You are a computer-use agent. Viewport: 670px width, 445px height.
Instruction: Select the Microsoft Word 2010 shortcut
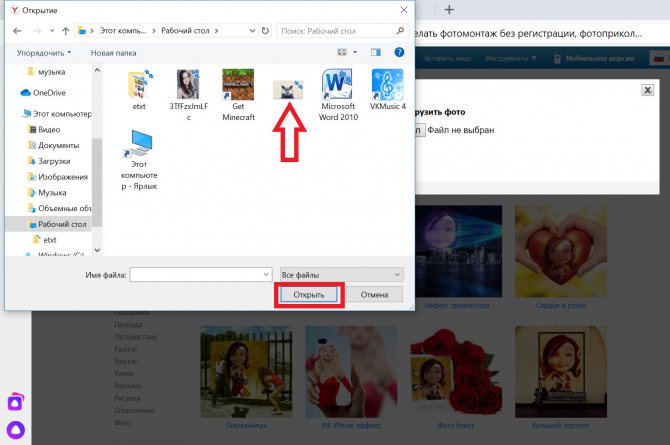(338, 95)
